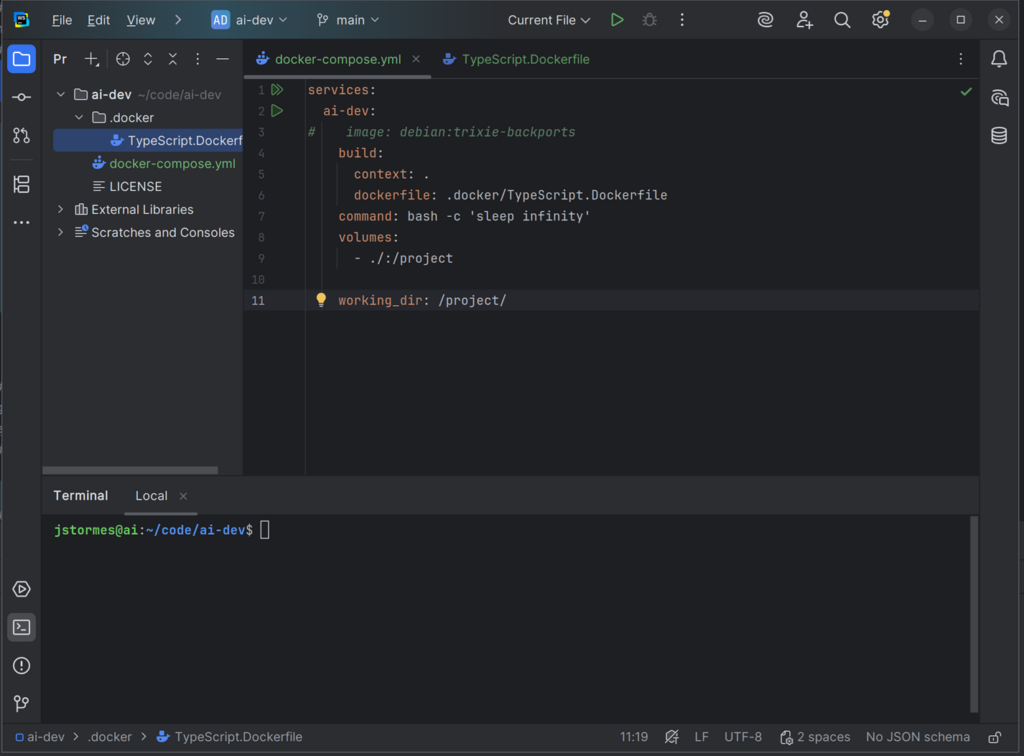
Task: Show the Problems tool window
Action: 21,665
